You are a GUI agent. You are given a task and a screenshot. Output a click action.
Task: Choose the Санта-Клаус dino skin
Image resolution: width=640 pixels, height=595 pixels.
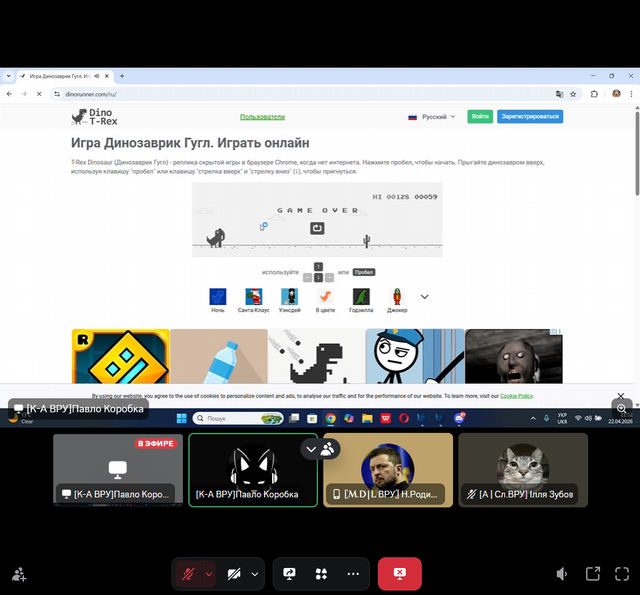(253, 300)
